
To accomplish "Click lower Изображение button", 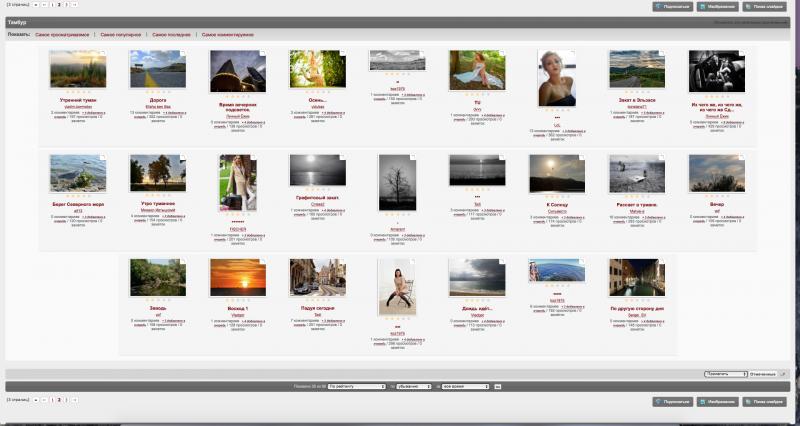I will (717, 402).
